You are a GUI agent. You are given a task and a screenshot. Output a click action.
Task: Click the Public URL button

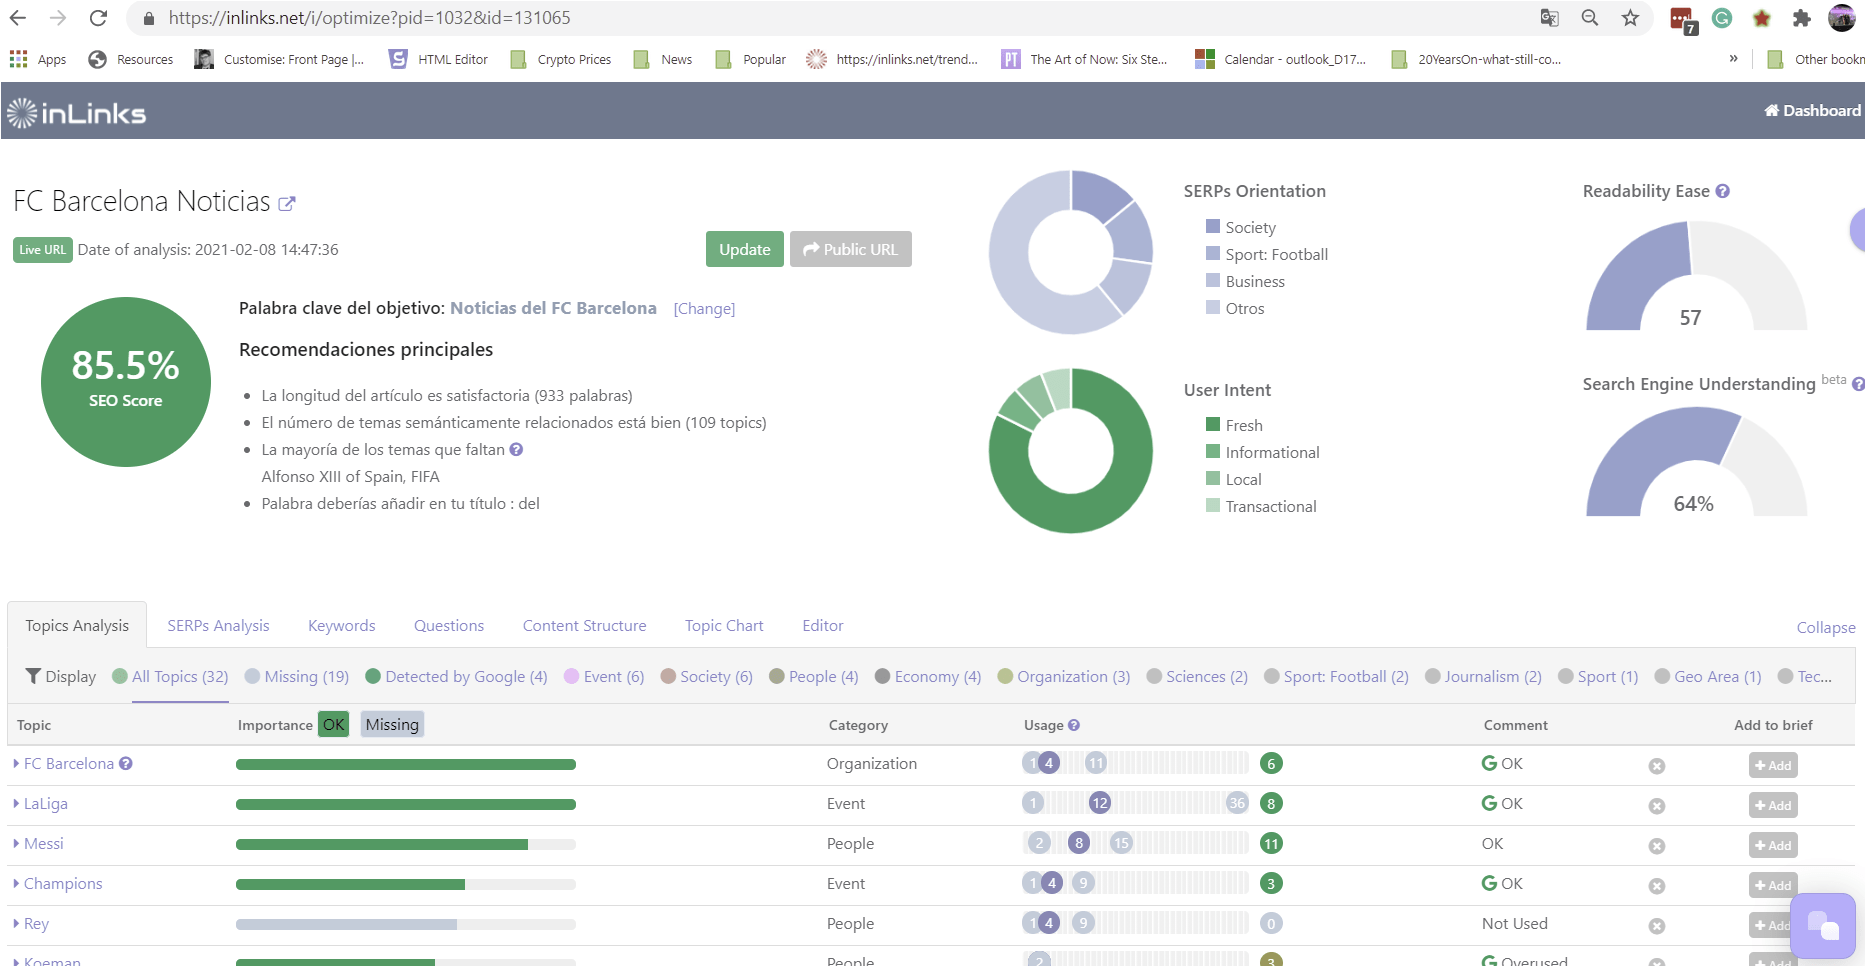pyautogui.click(x=851, y=249)
